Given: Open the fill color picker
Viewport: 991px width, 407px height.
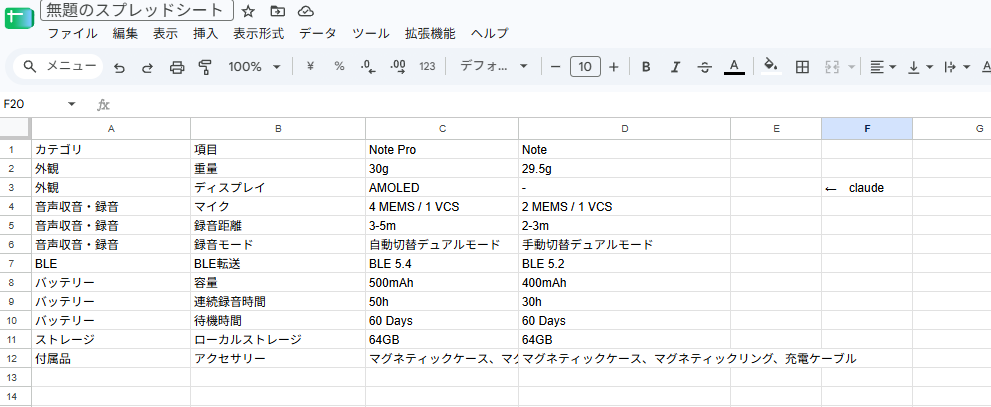Looking at the screenshot, I should (770, 66).
